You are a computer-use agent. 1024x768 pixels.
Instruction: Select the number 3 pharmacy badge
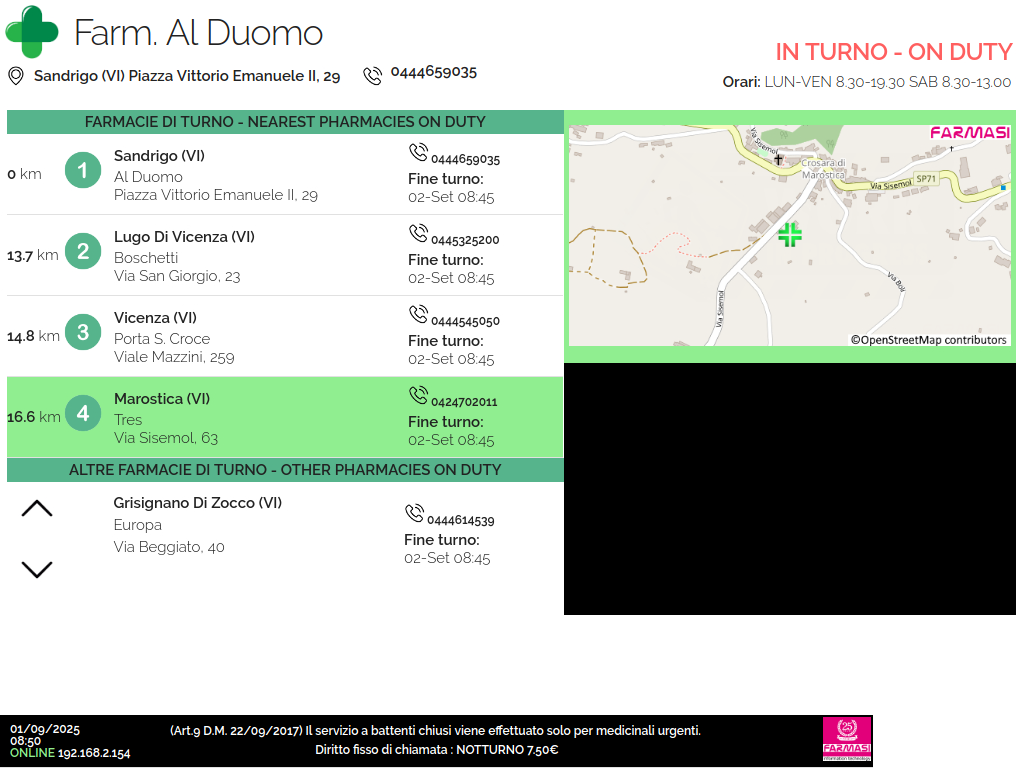pyautogui.click(x=83, y=333)
